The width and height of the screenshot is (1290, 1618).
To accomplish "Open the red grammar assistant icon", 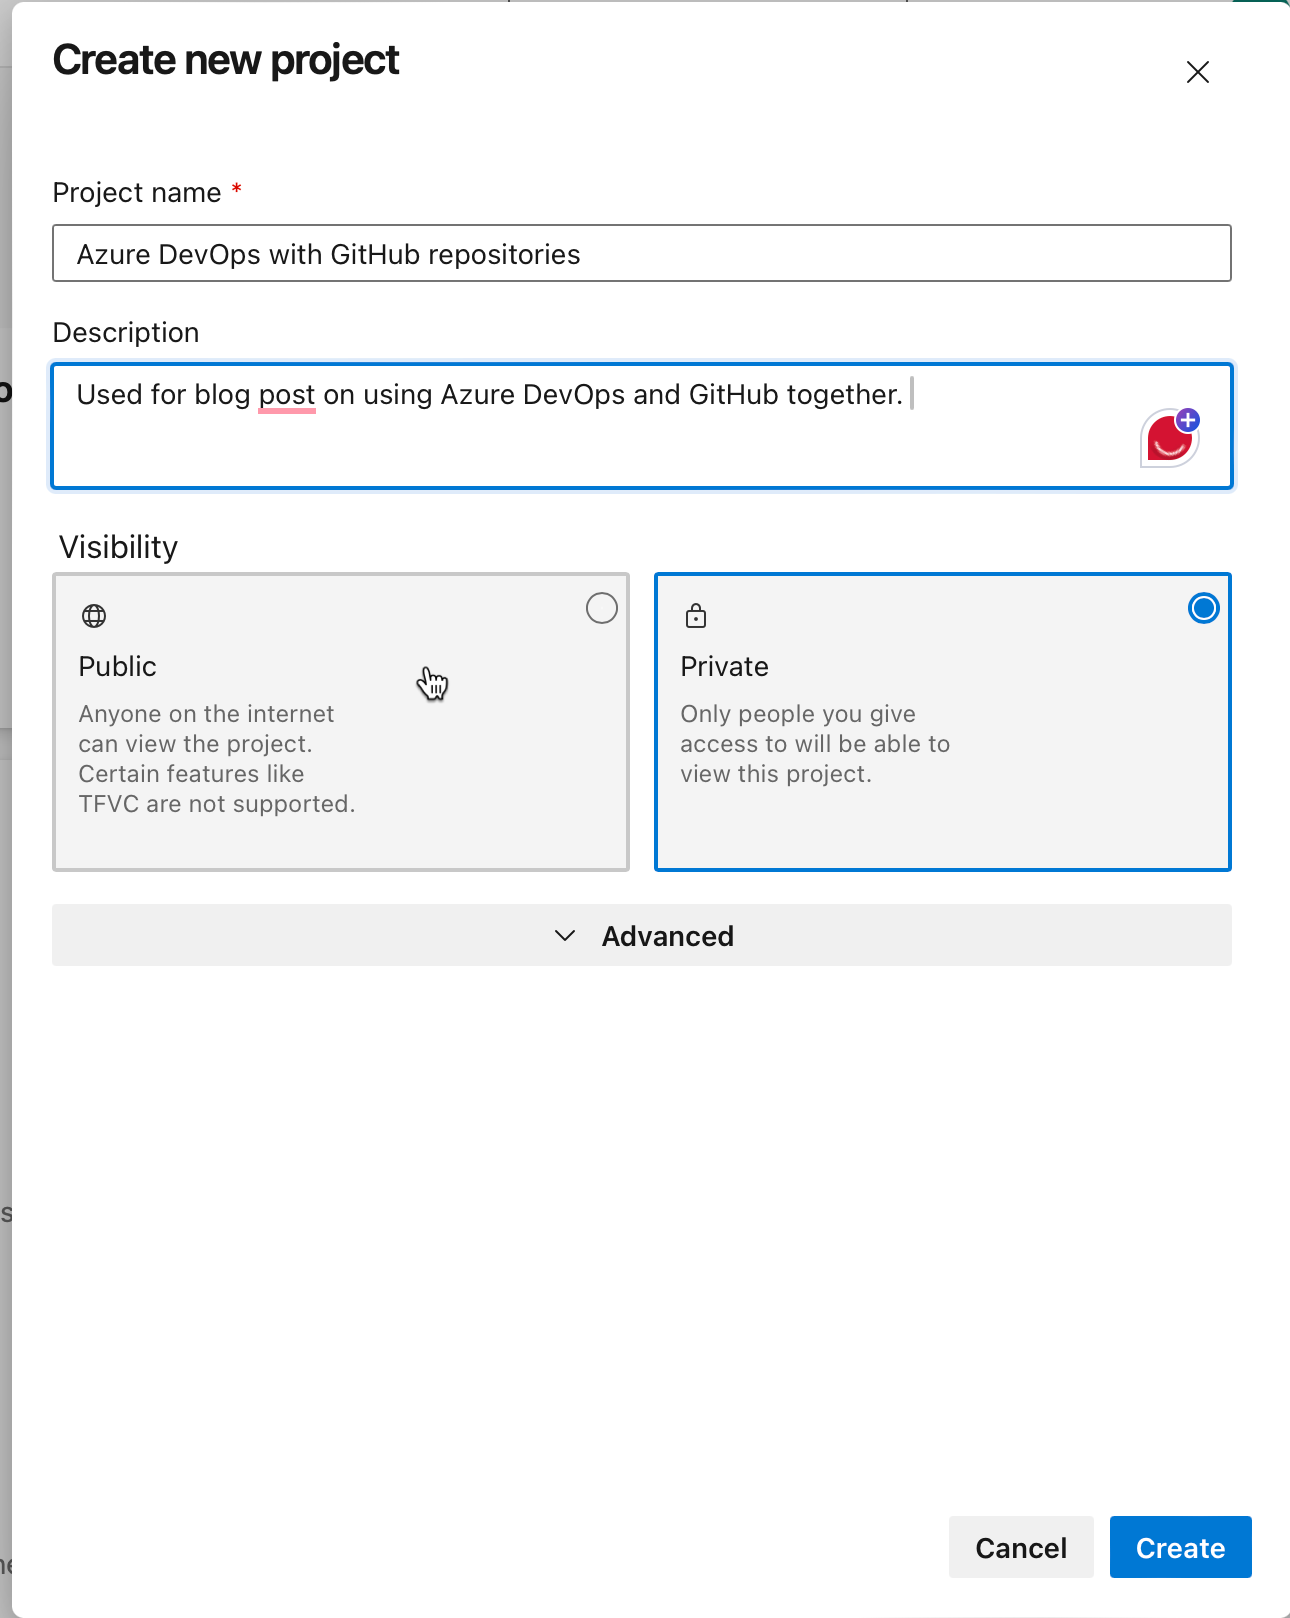I will click(x=1169, y=438).
